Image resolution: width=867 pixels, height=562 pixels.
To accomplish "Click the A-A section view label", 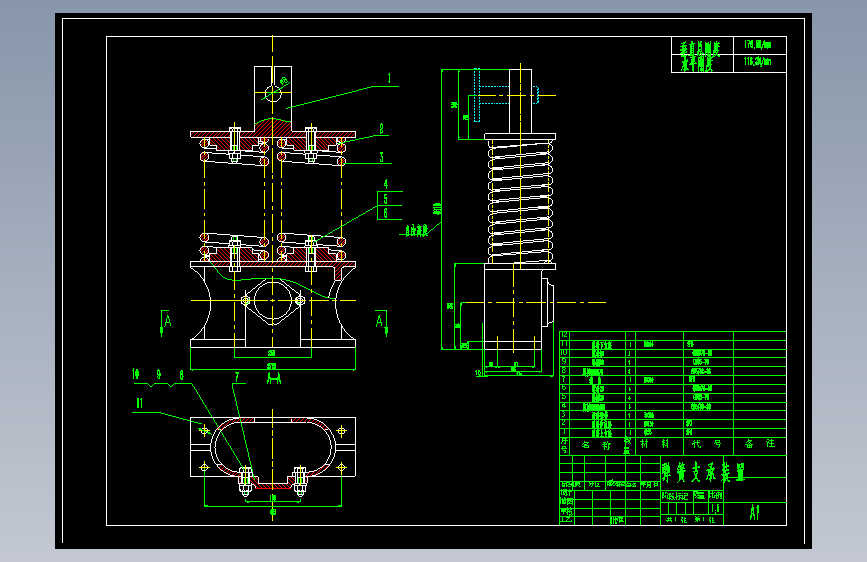I will pyautogui.click(x=274, y=378).
